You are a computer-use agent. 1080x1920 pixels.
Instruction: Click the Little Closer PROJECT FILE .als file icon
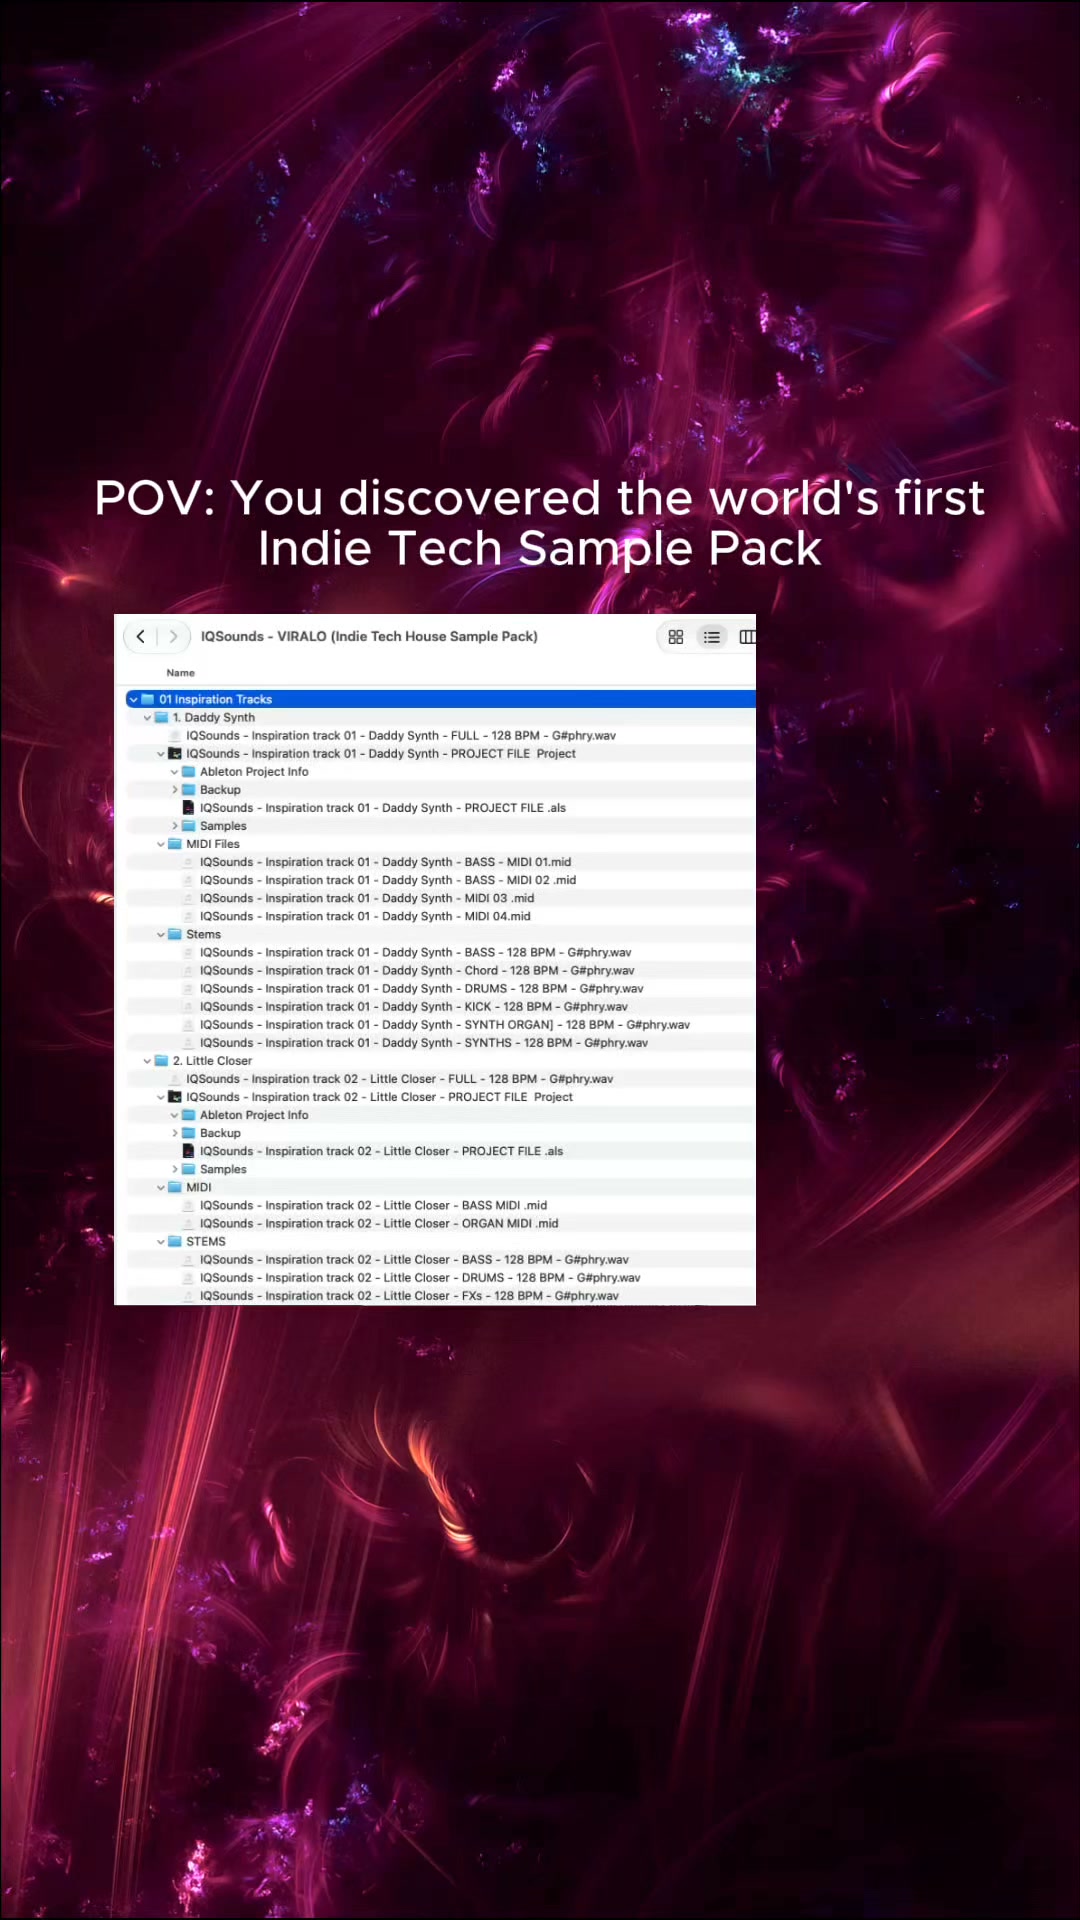(x=188, y=1151)
